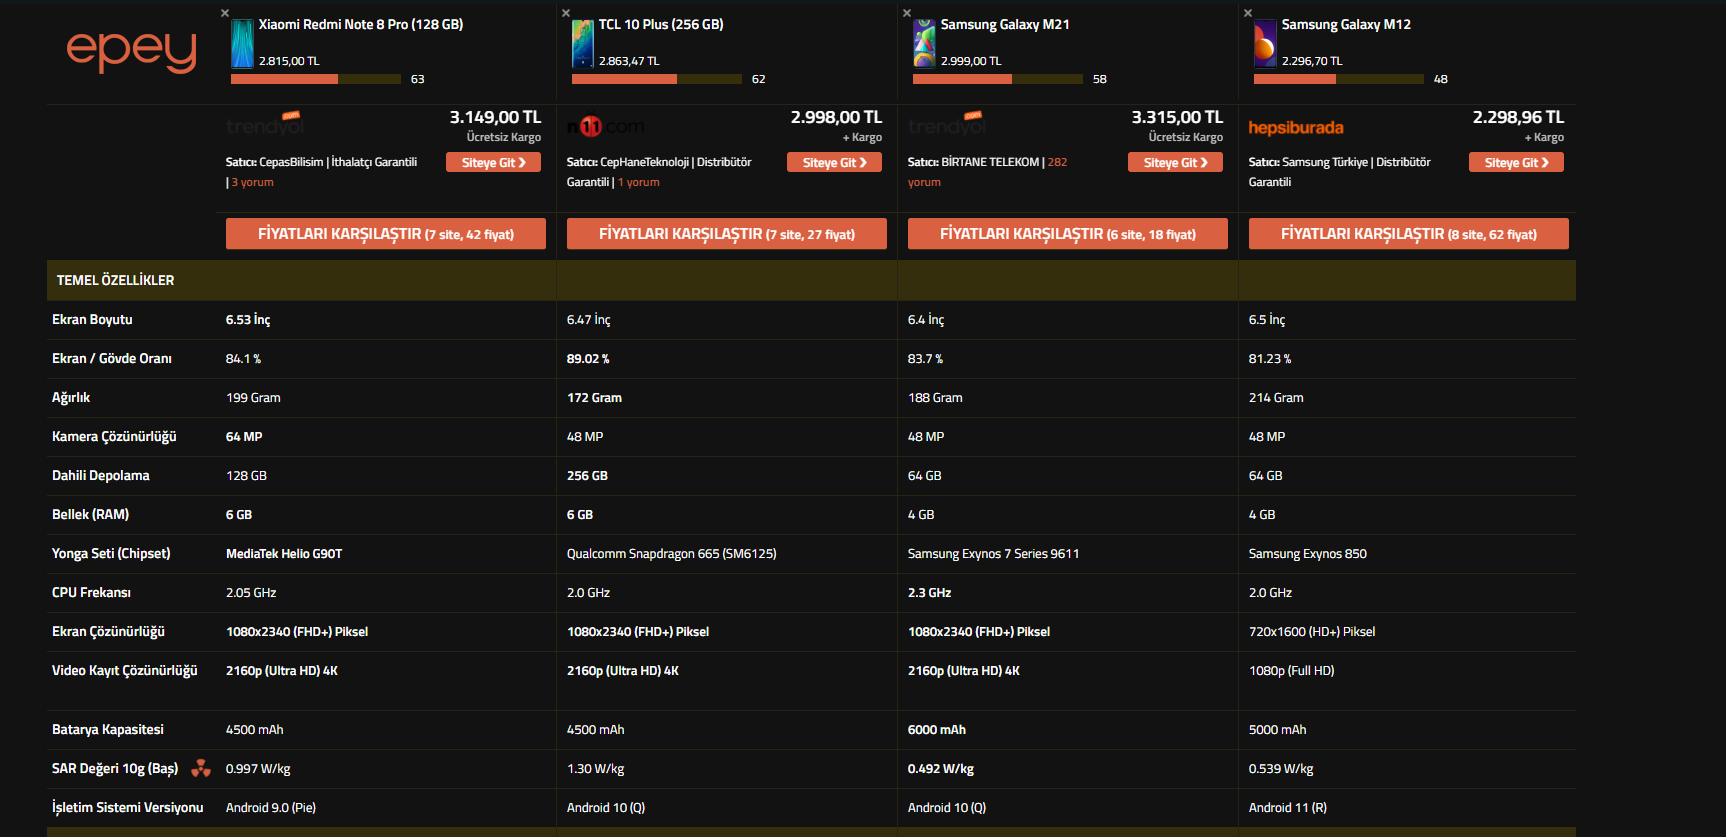Open the '1 yorum' reviews link

tap(638, 182)
